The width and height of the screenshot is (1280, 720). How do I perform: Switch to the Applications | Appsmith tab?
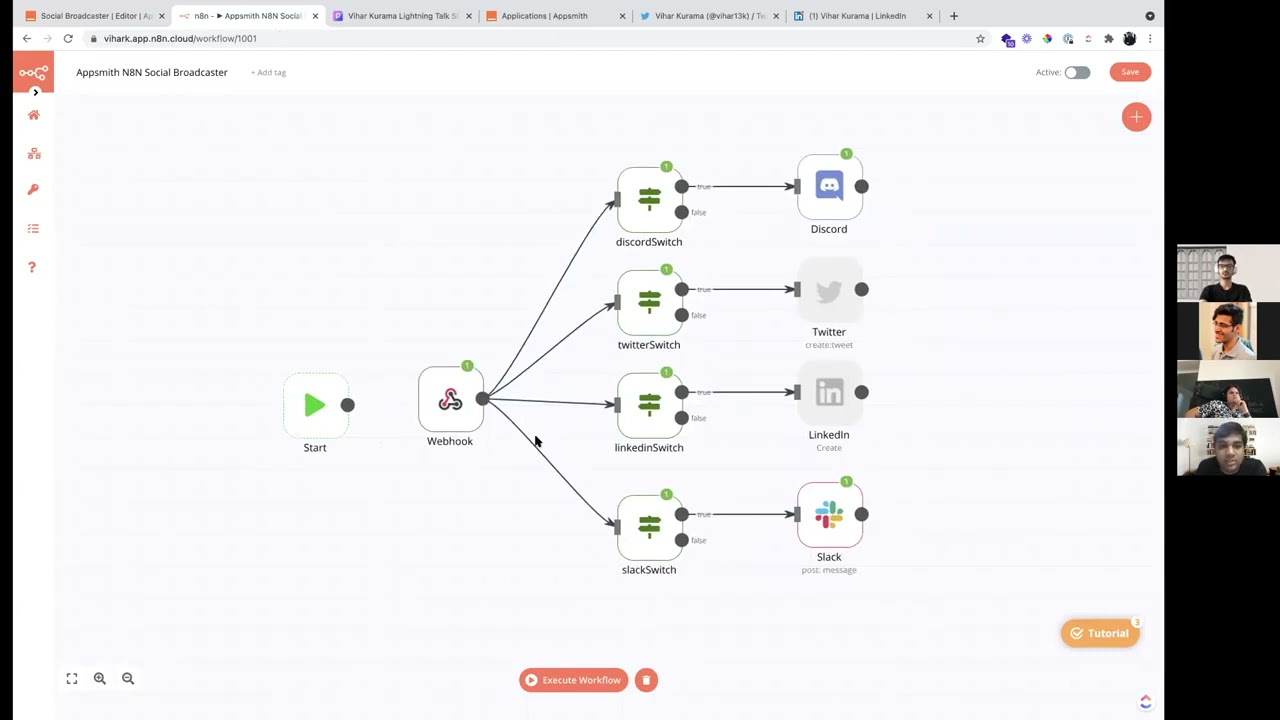pos(545,15)
